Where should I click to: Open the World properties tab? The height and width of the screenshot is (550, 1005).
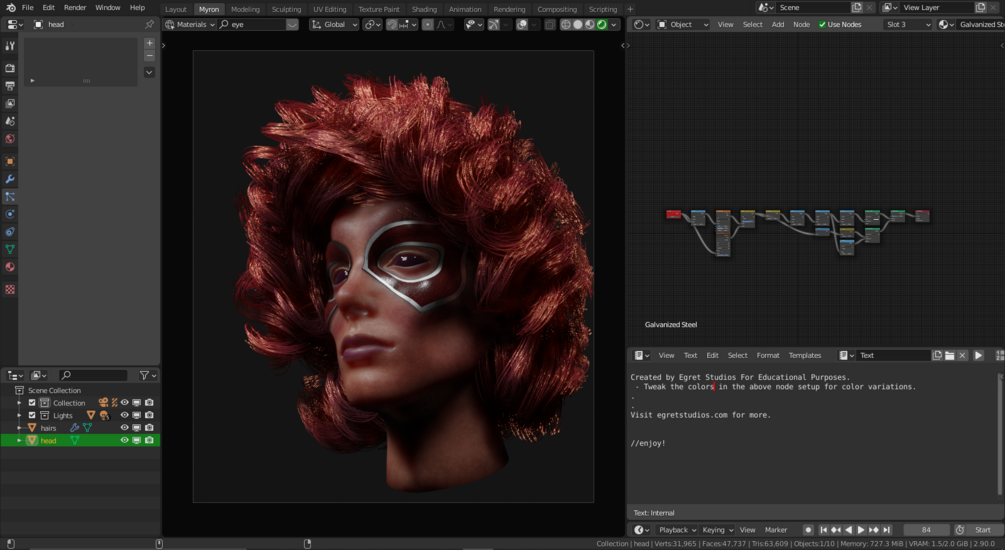click(10, 138)
